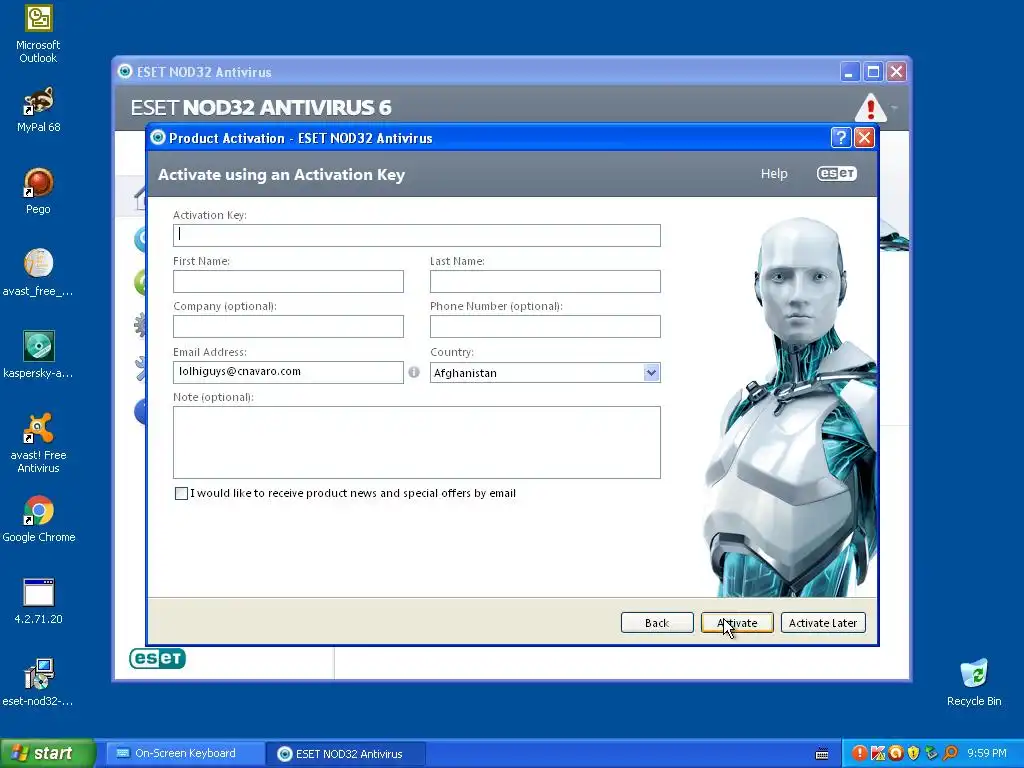The width and height of the screenshot is (1024, 768).
Task: Click the Kaspersky tray icon
Action: point(878,754)
